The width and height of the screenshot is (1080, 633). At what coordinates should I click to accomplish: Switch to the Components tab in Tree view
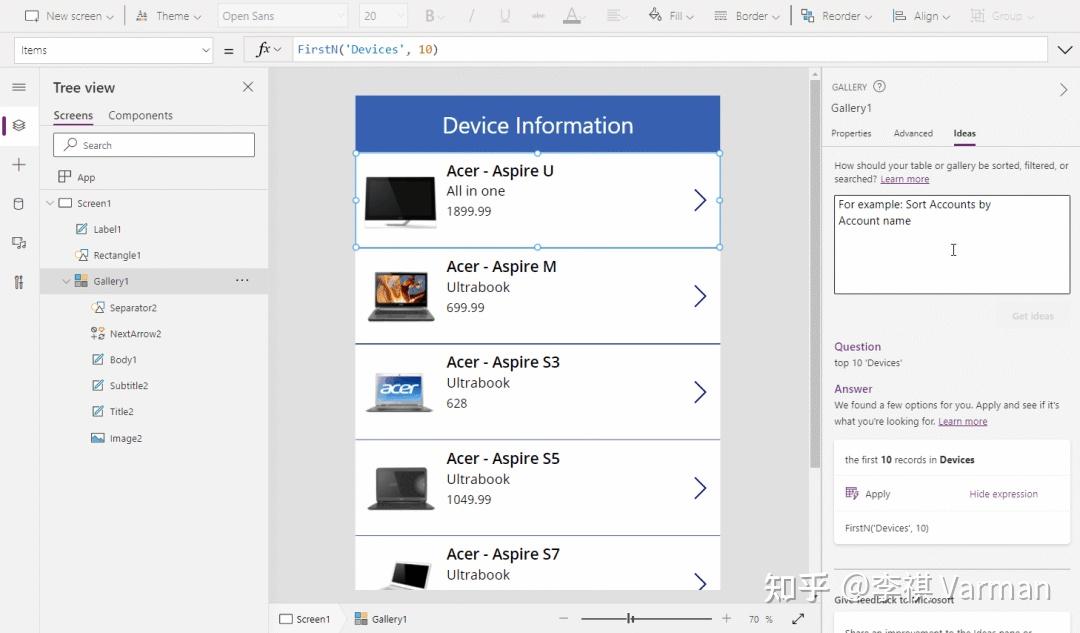[140, 115]
